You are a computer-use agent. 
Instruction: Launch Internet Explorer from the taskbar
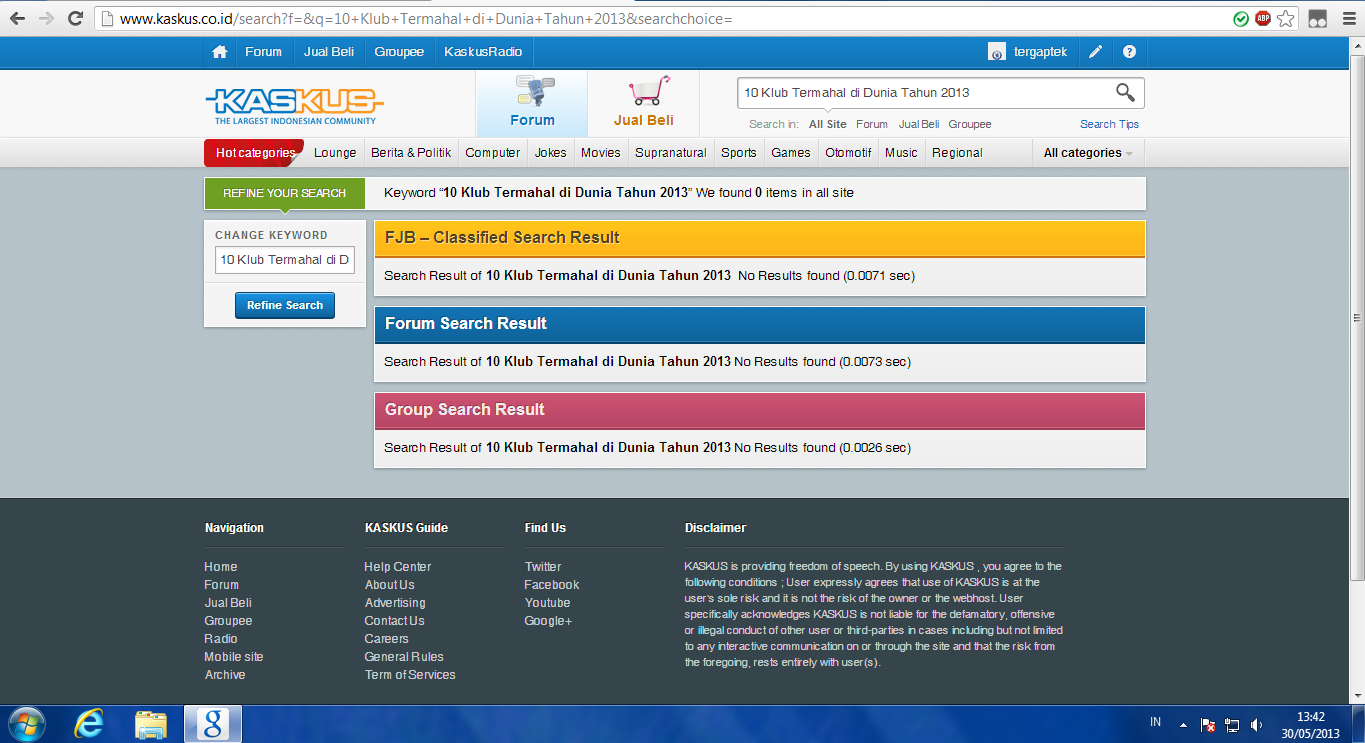pos(89,724)
